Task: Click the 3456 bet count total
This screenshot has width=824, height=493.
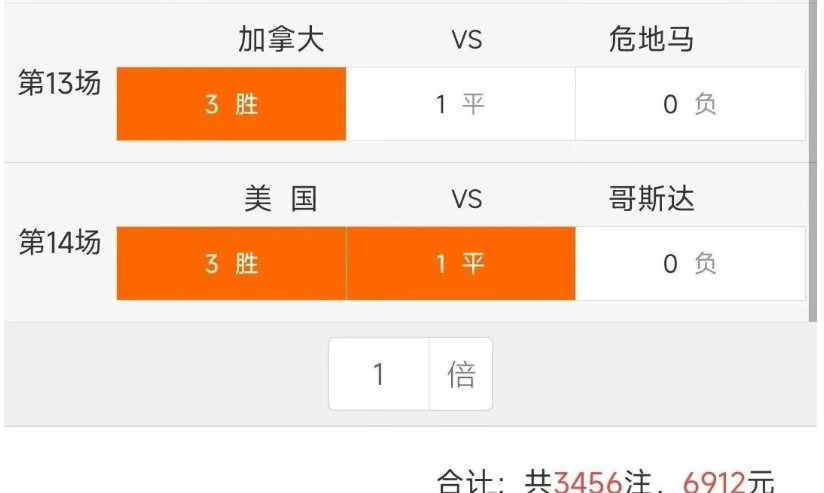Action: [x=590, y=478]
